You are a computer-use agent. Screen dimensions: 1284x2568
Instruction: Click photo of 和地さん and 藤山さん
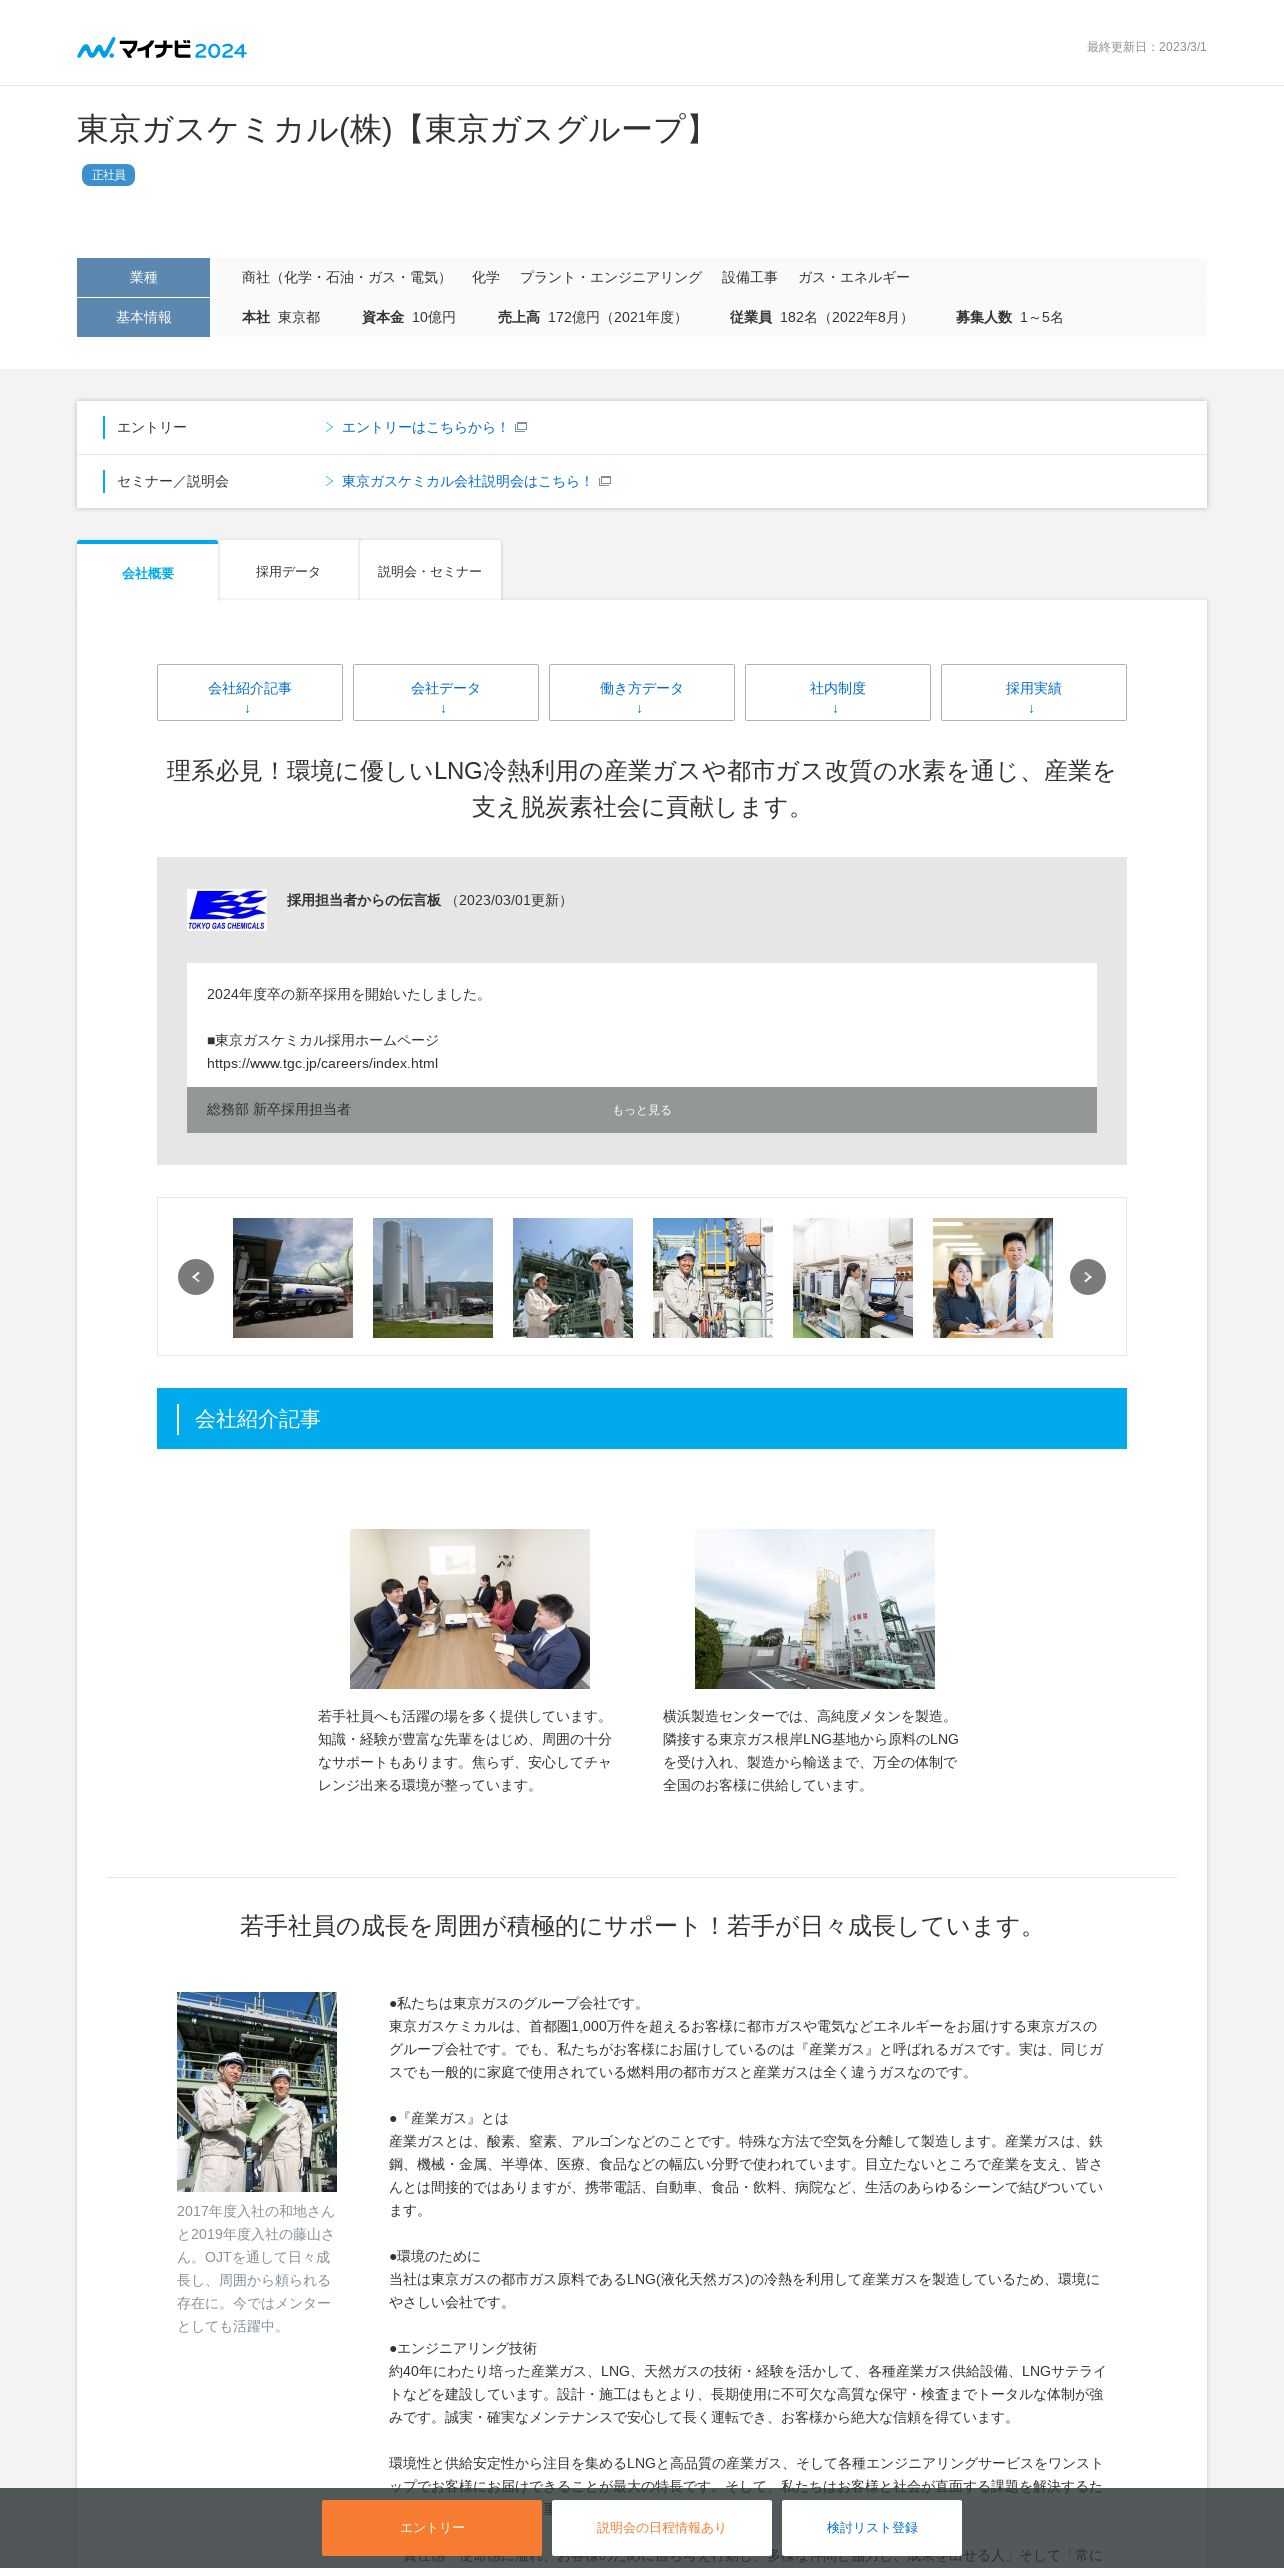257,2092
